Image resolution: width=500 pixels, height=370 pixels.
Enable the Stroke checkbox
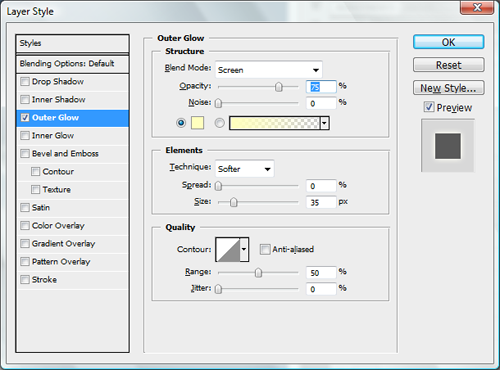25,280
